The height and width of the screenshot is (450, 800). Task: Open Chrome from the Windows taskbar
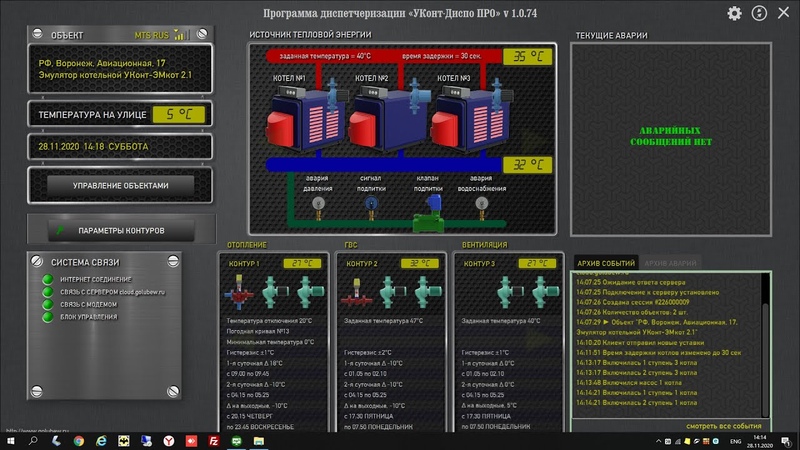point(79,441)
